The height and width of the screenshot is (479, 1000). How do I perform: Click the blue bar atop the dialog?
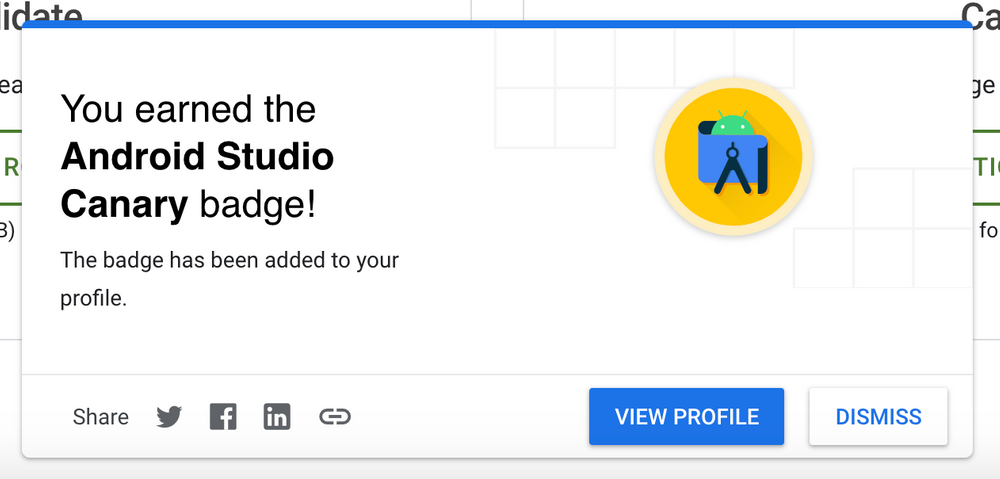point(497,23)
